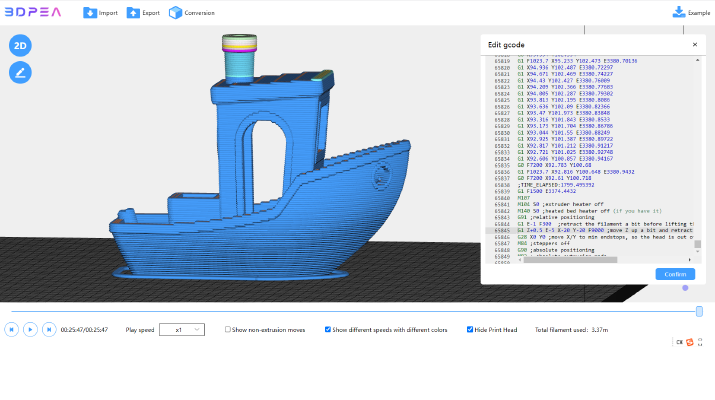Viewport: 715px width, 400px height.
Task: Open the Export option
Action: click(143, 13)
